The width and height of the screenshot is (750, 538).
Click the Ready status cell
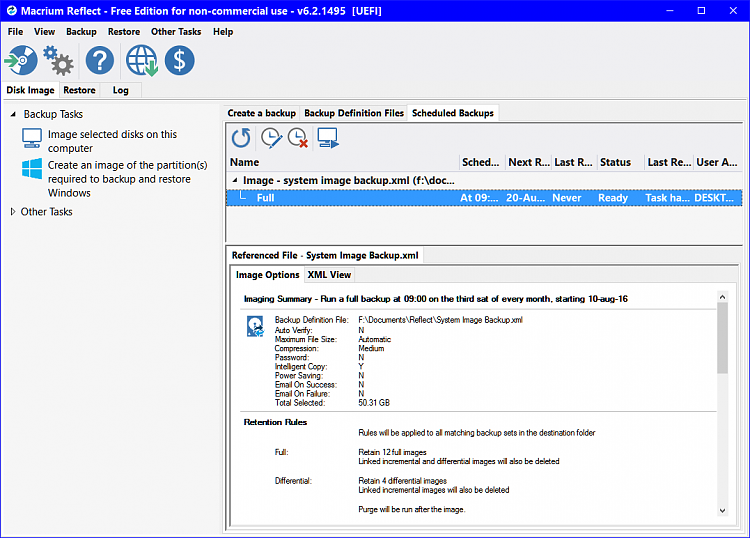point(613,198)
